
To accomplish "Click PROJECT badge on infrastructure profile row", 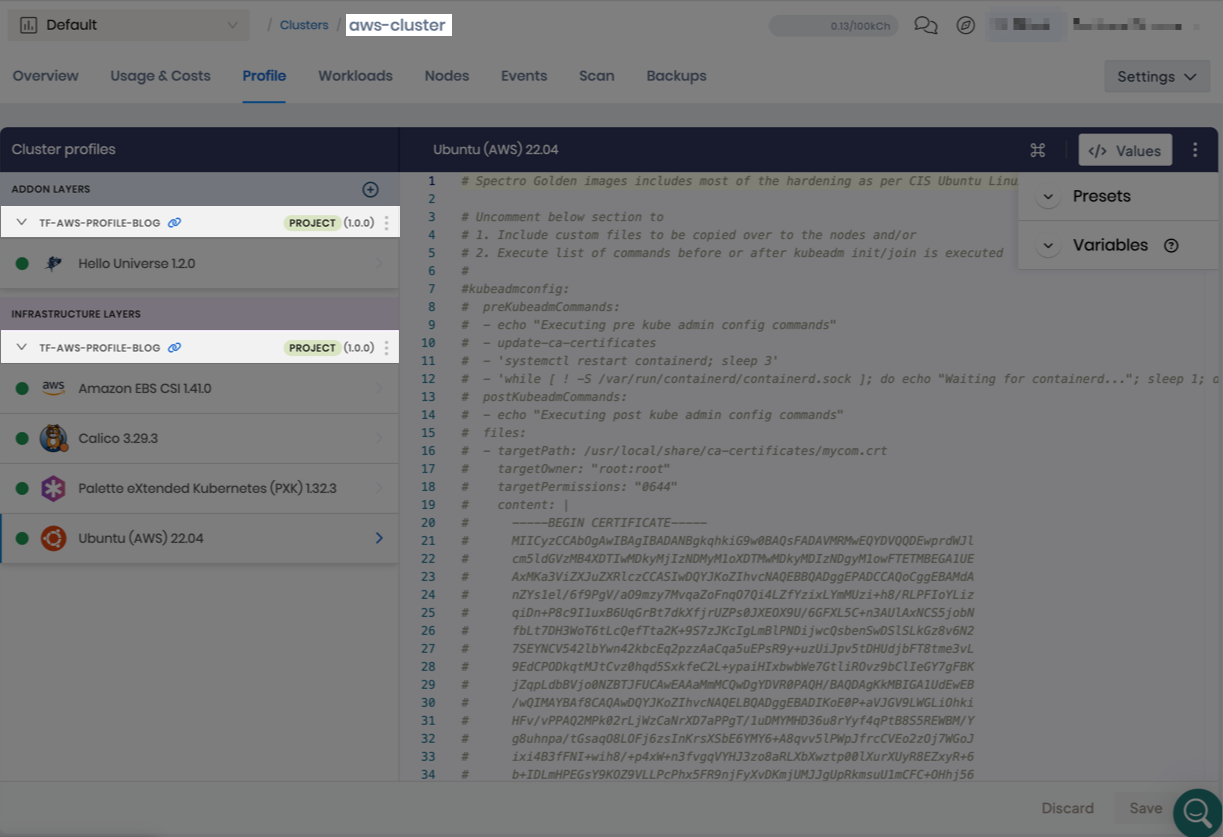I will click(312, 348).
